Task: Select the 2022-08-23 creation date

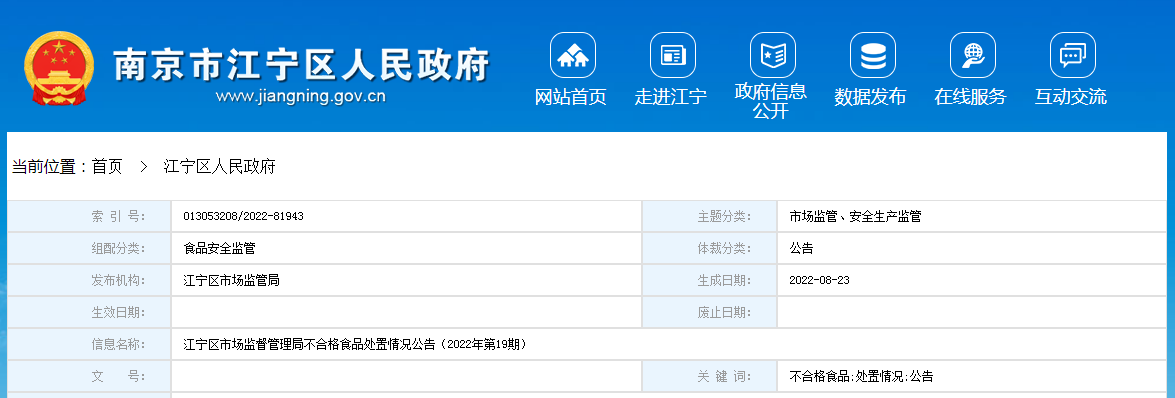Action: (819, 280)
